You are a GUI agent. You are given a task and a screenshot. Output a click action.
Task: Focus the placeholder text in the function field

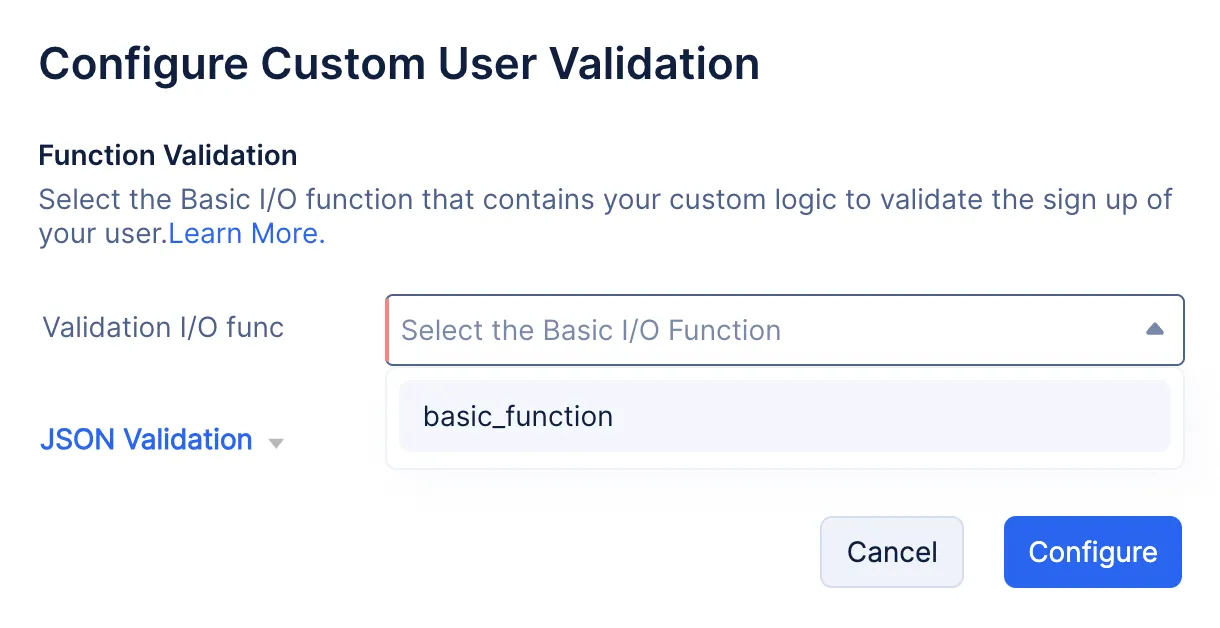pos(591,330)
